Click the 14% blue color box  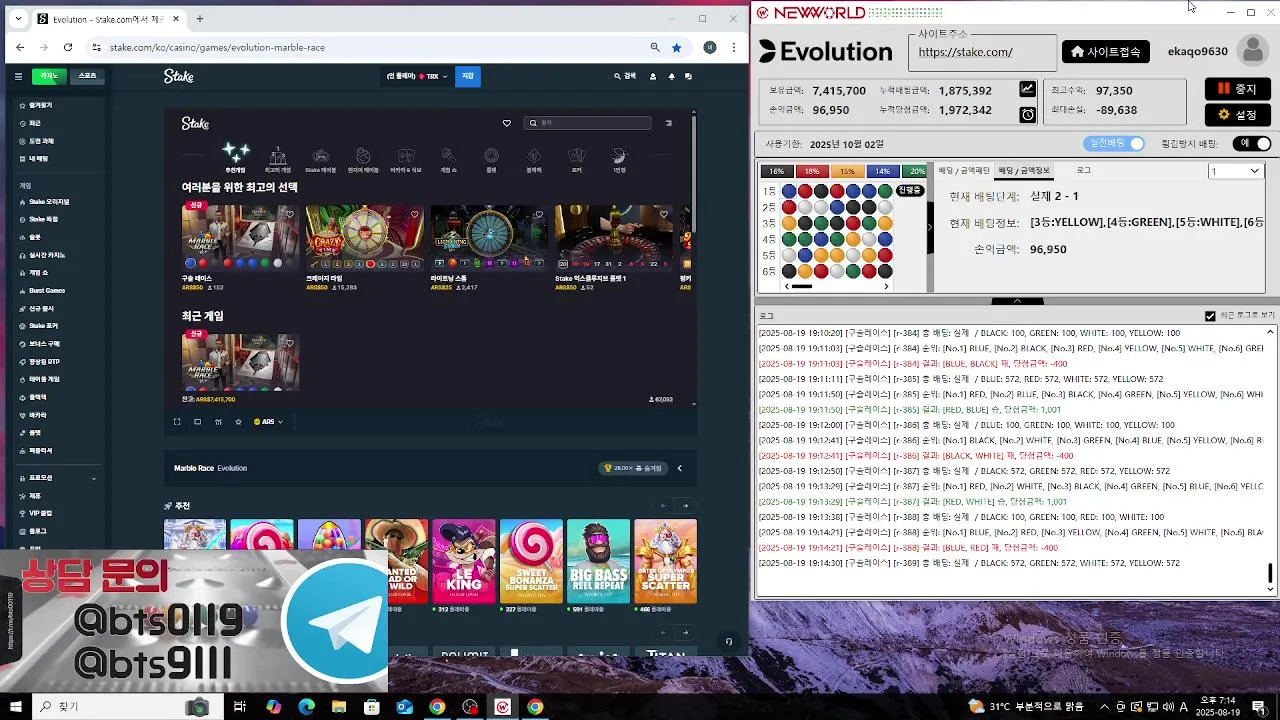pyautogui.click(x=882, y=171)
